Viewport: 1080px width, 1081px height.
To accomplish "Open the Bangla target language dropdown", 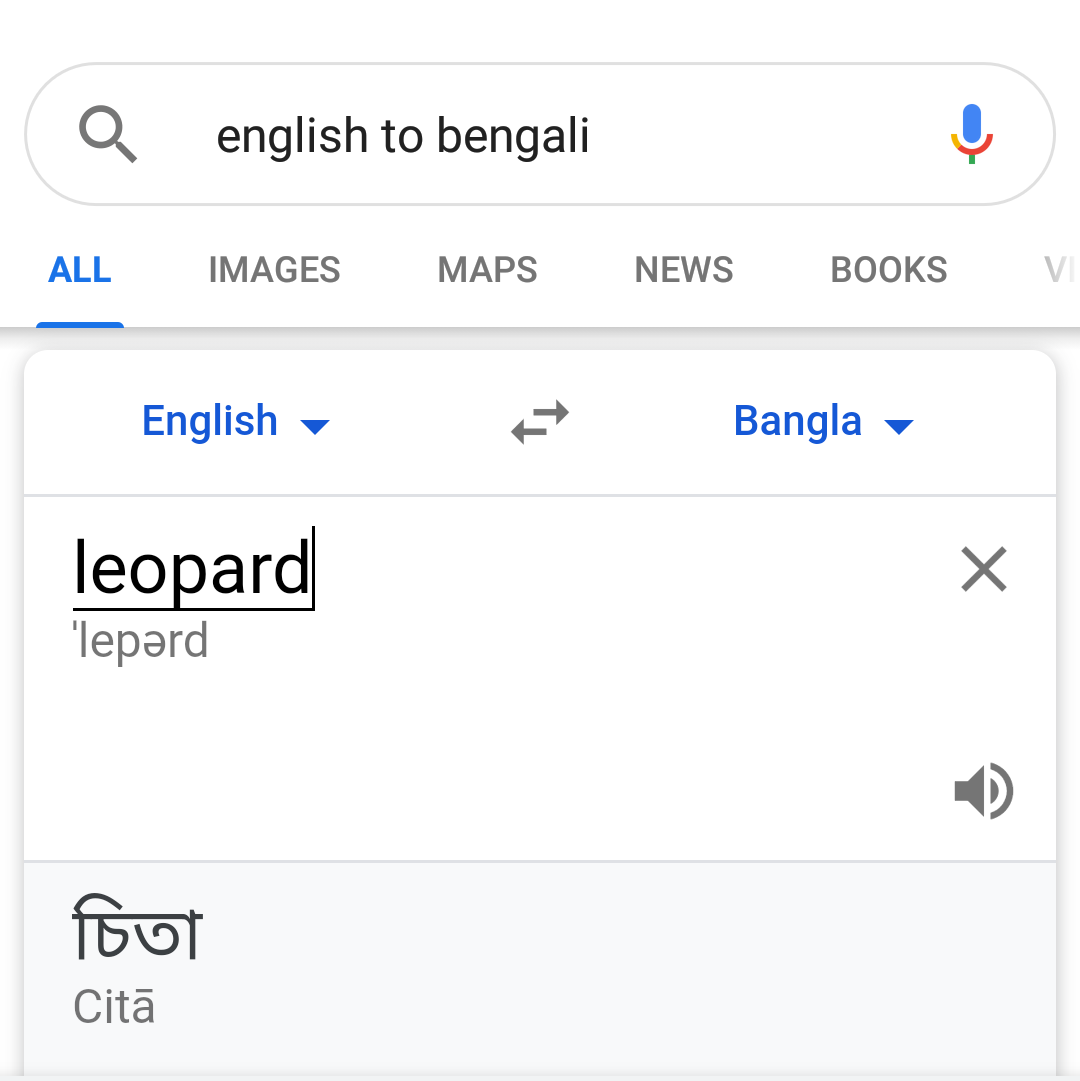I will click(798, 422).
